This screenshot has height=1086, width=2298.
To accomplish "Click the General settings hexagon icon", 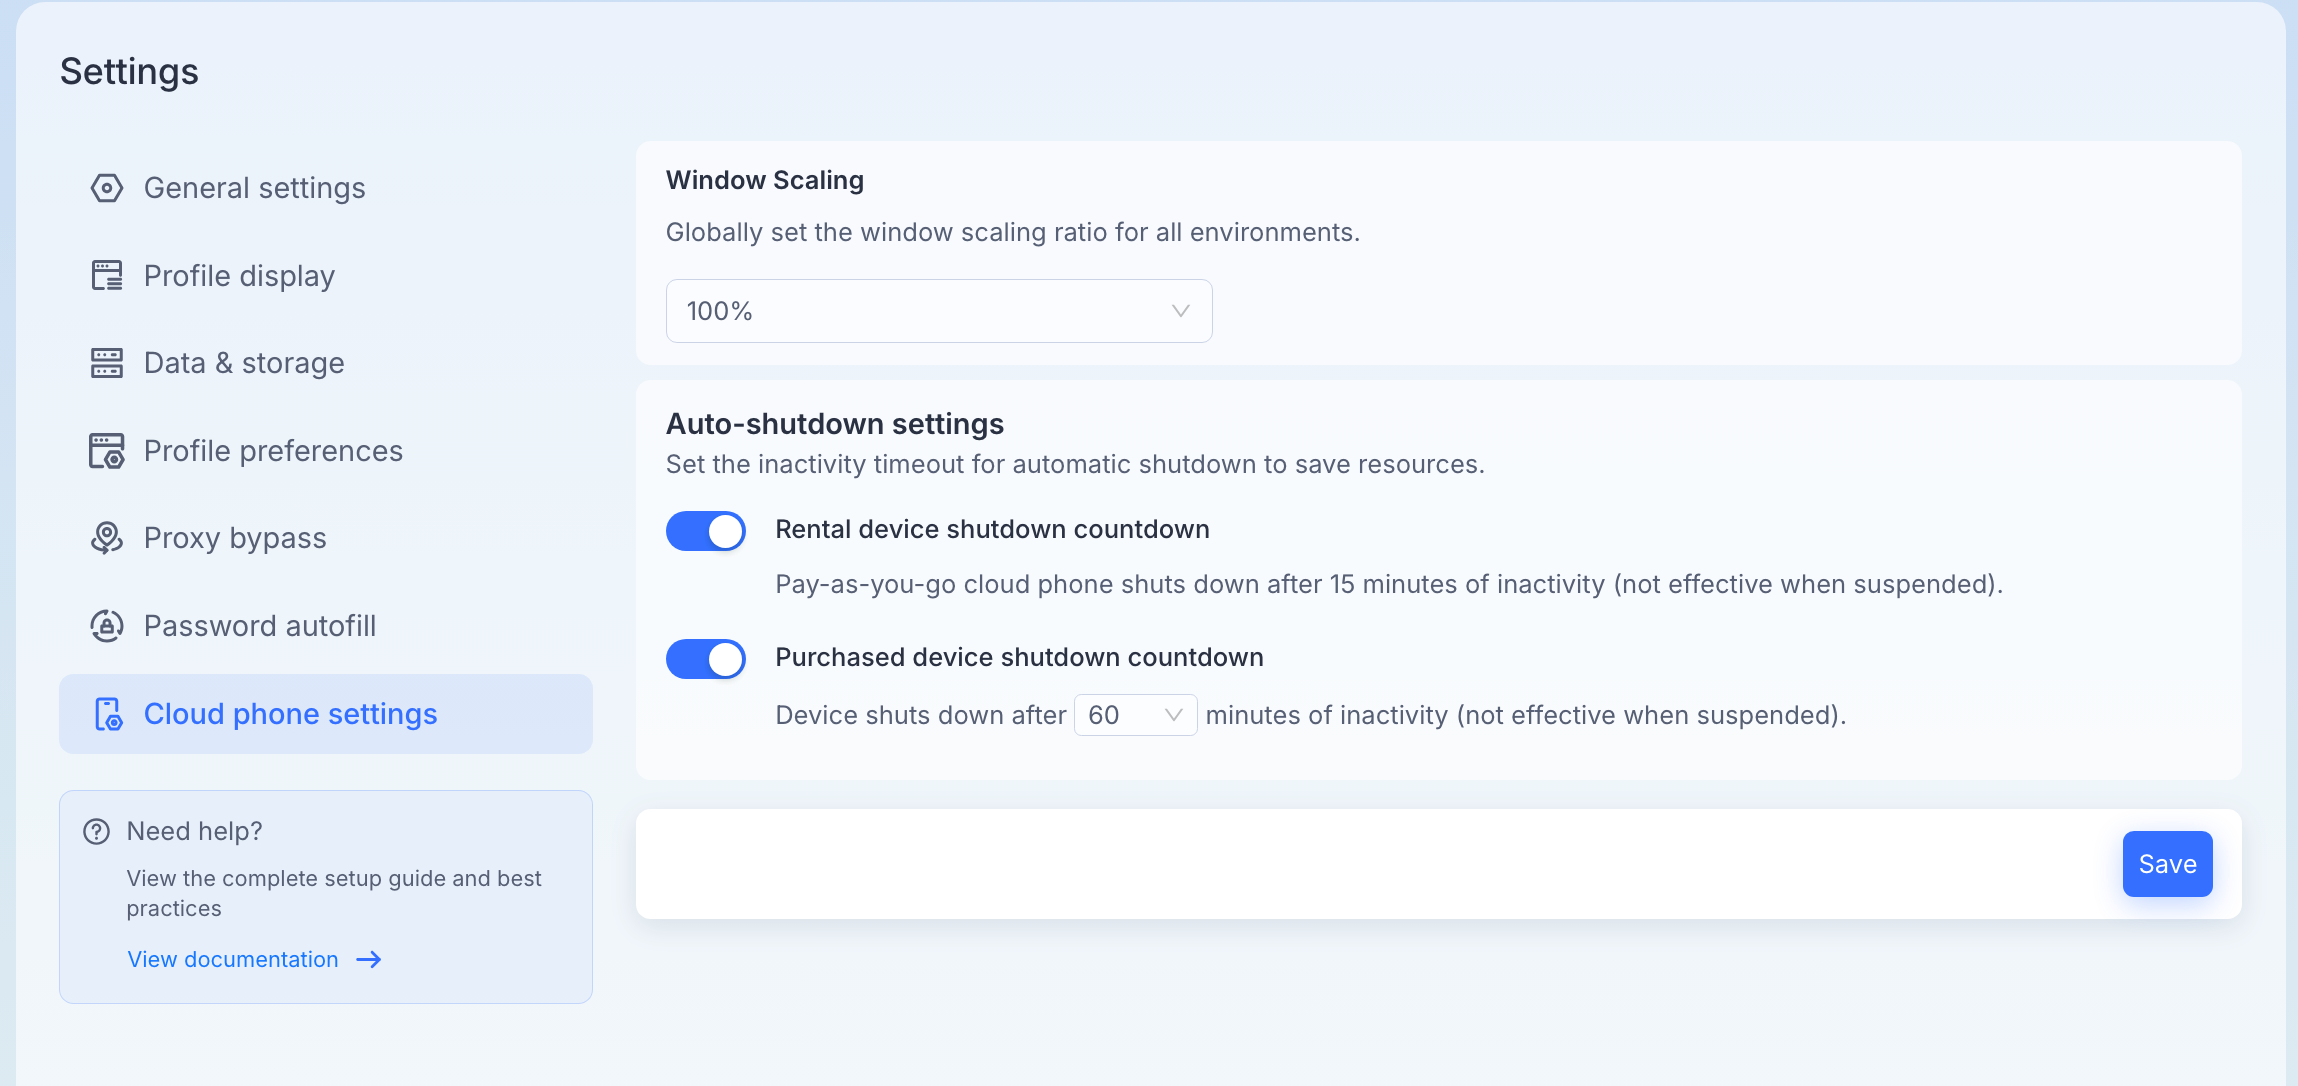I will pos(107,188).
